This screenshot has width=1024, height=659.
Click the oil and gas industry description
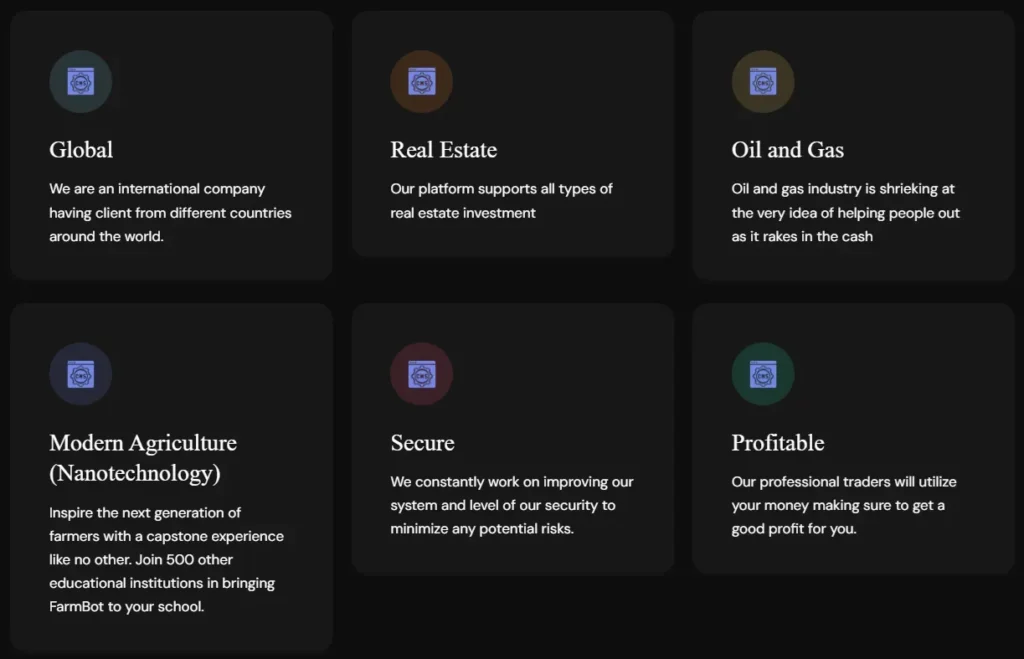coord(845,212)
